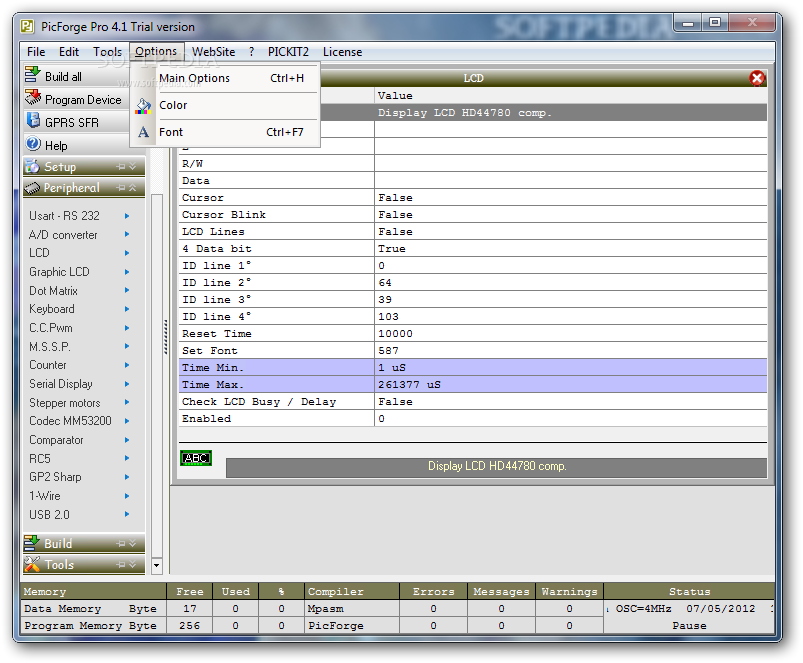Screen dimensions: 803x663
Task: Click the Font letter A icon
Action: coord(143,132)
